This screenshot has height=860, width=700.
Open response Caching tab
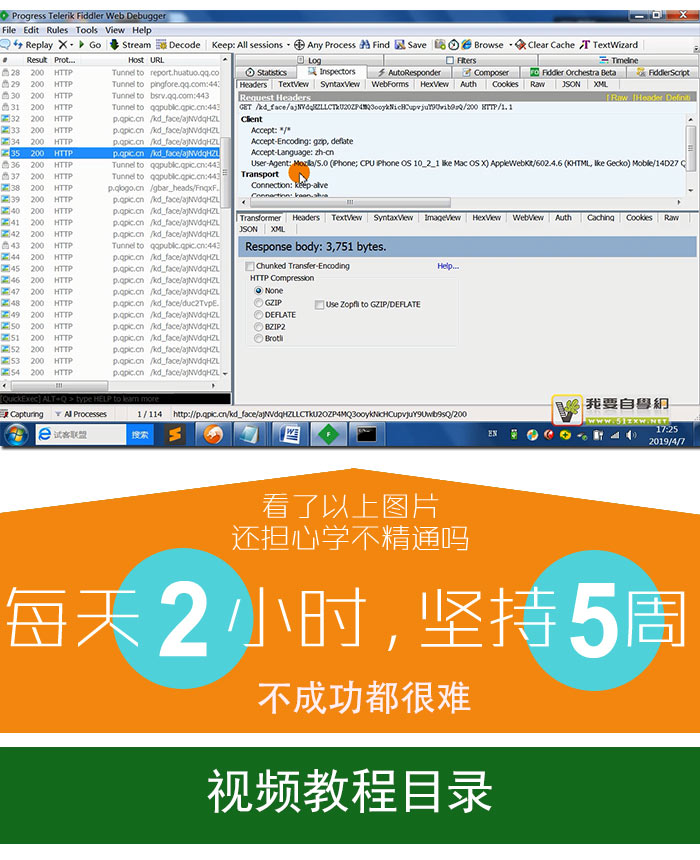point(600,218)
